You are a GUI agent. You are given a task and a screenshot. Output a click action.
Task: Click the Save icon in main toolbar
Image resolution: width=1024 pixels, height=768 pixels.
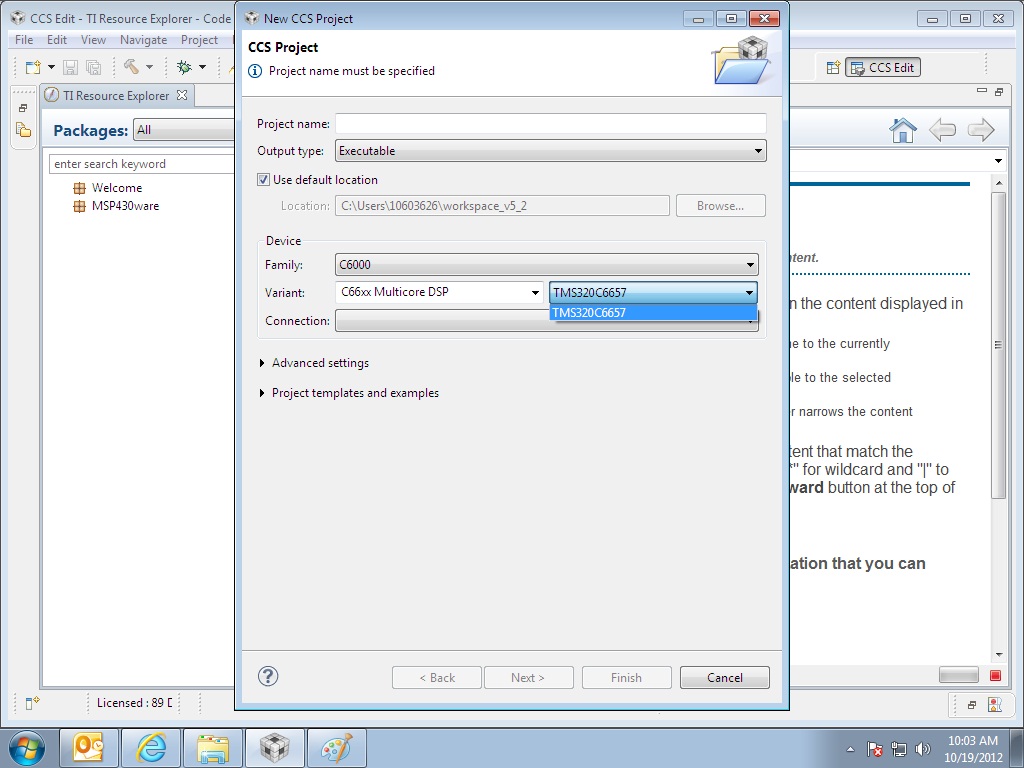coord(71,67)
